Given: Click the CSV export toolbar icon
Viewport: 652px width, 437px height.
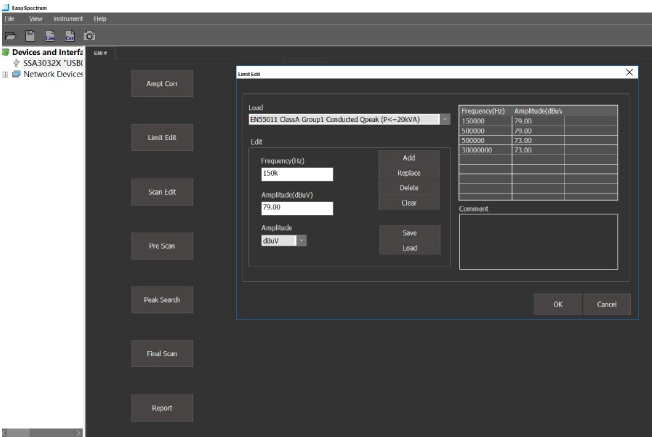Looking at the screenshot, I should pos(70,36).
